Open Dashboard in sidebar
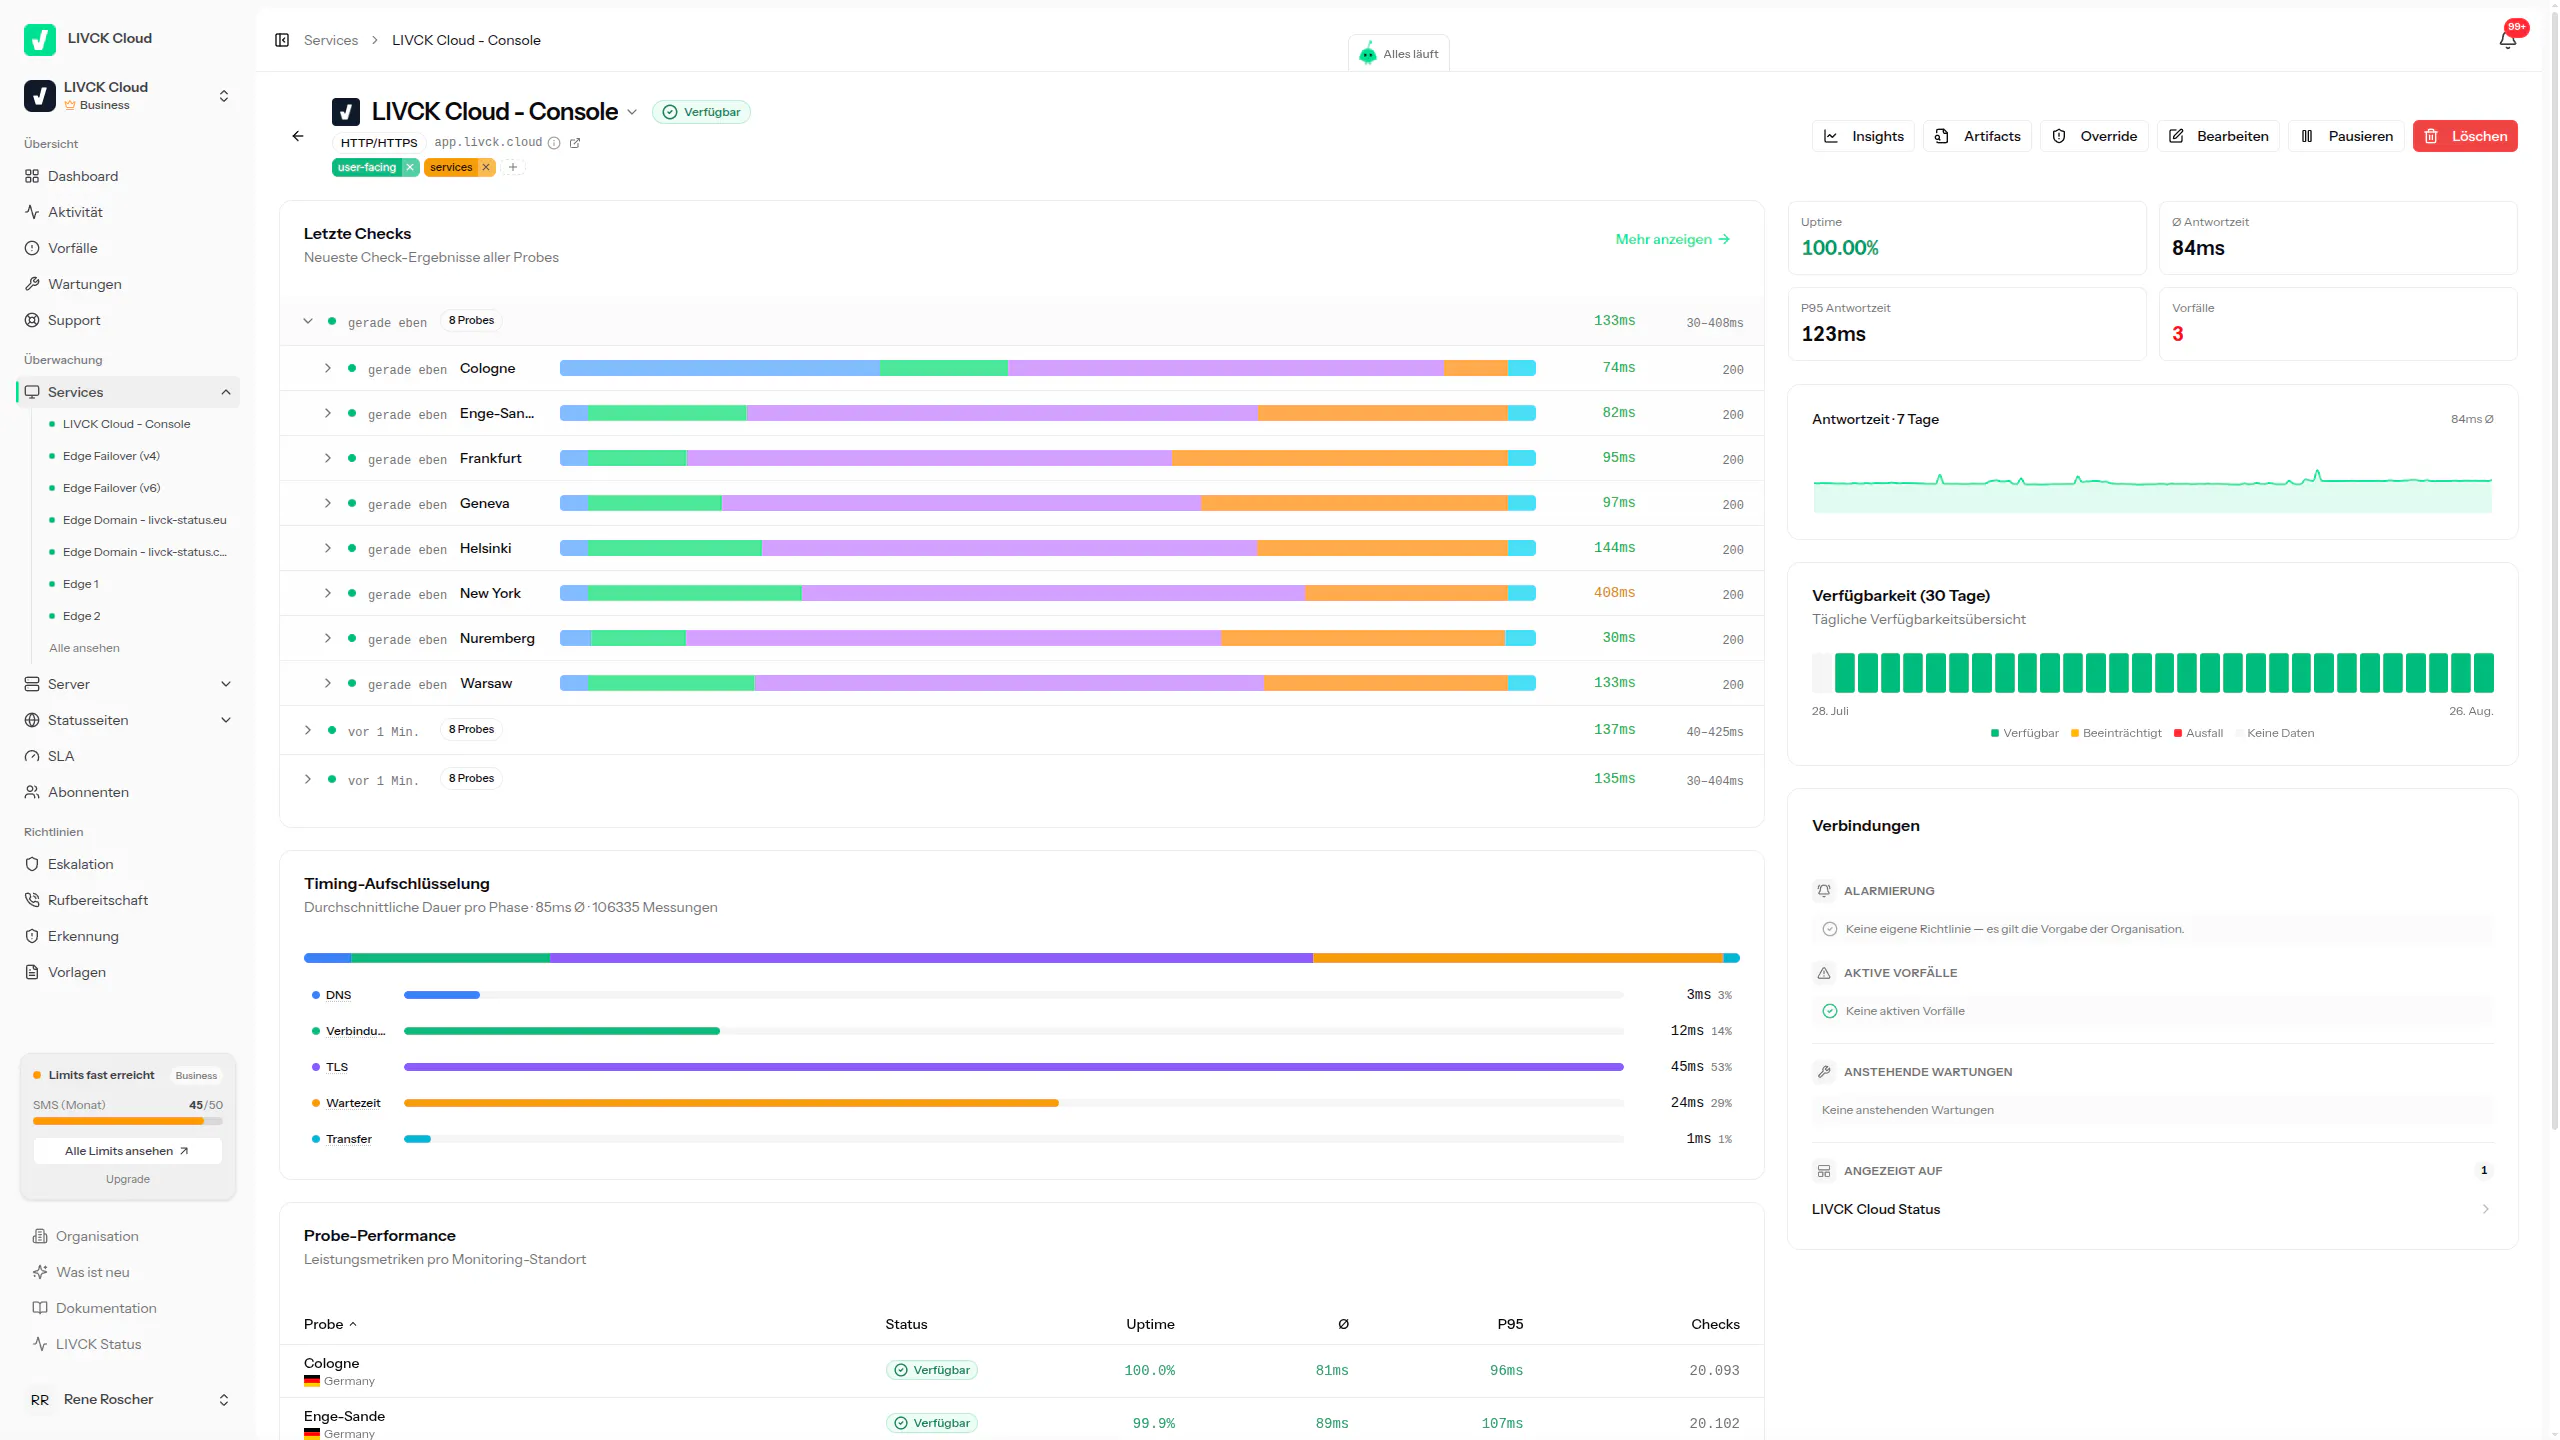 coord(128,176)
